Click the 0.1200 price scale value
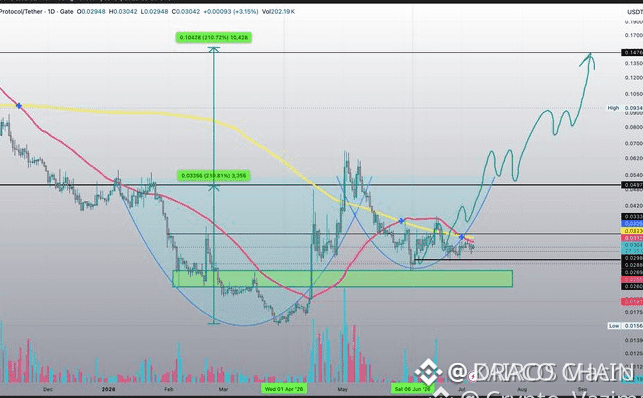This screenshot has width=643, height=398. pos(634,77)
